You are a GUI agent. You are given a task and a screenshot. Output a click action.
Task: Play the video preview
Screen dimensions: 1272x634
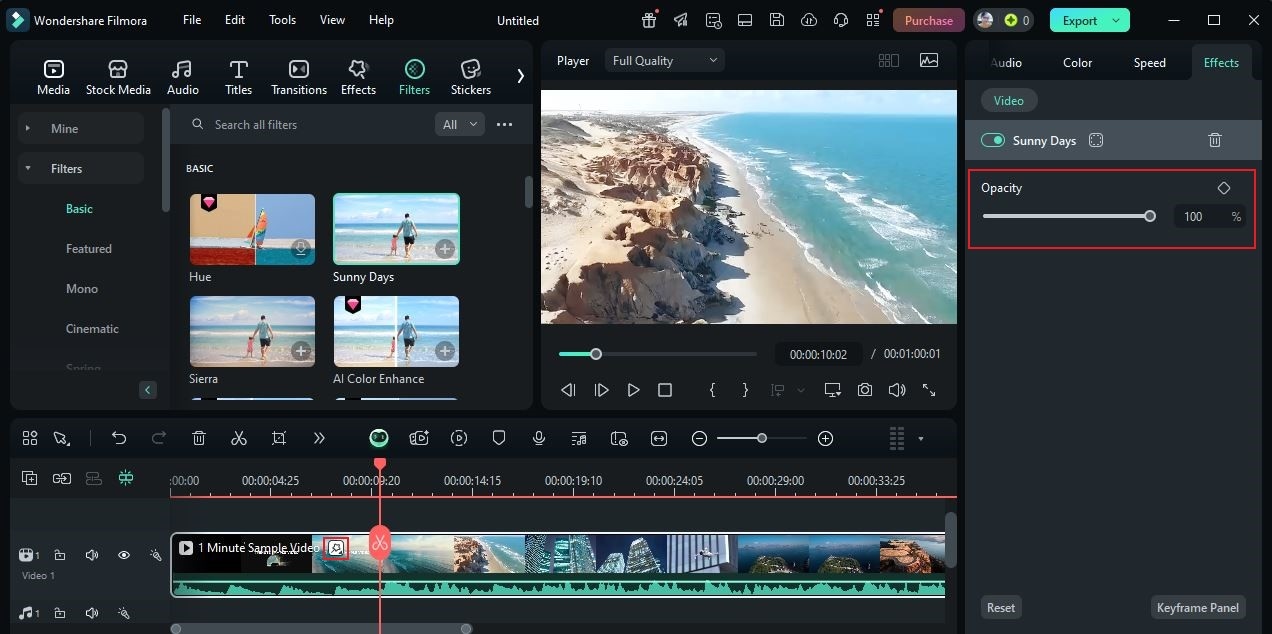pyautogui.click(x=633, y=390)
